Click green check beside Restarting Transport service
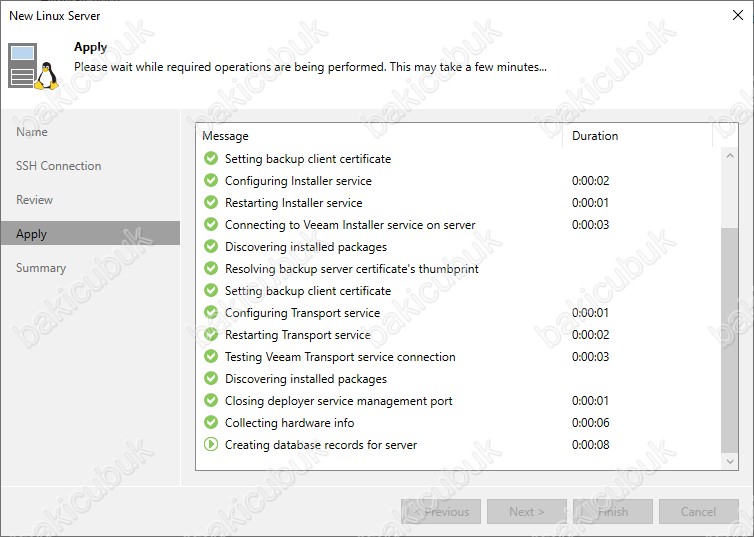This screenshot has height=537, width=754. tap(211, 334)
